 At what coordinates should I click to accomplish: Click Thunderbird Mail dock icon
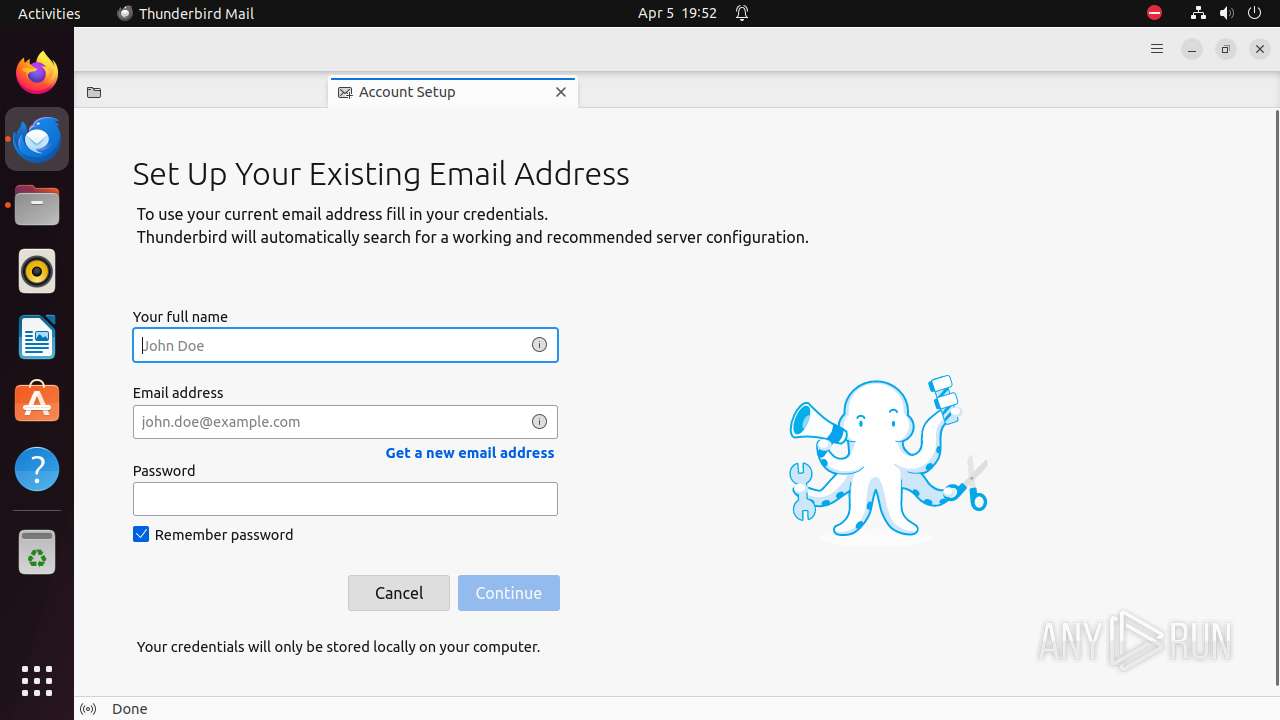pos(37,139)
